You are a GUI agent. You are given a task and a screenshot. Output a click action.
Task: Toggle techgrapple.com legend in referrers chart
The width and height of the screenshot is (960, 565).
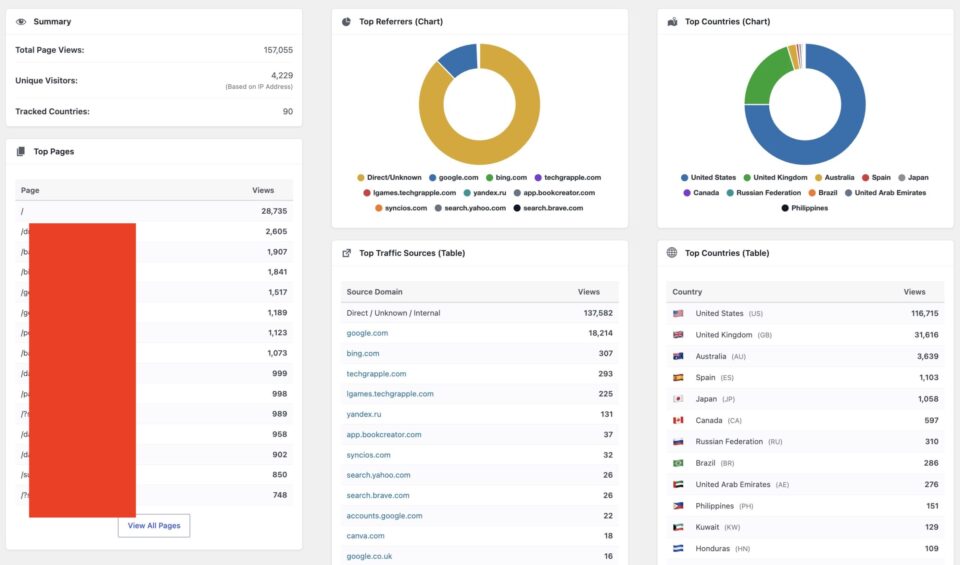(x=568, y=178)
